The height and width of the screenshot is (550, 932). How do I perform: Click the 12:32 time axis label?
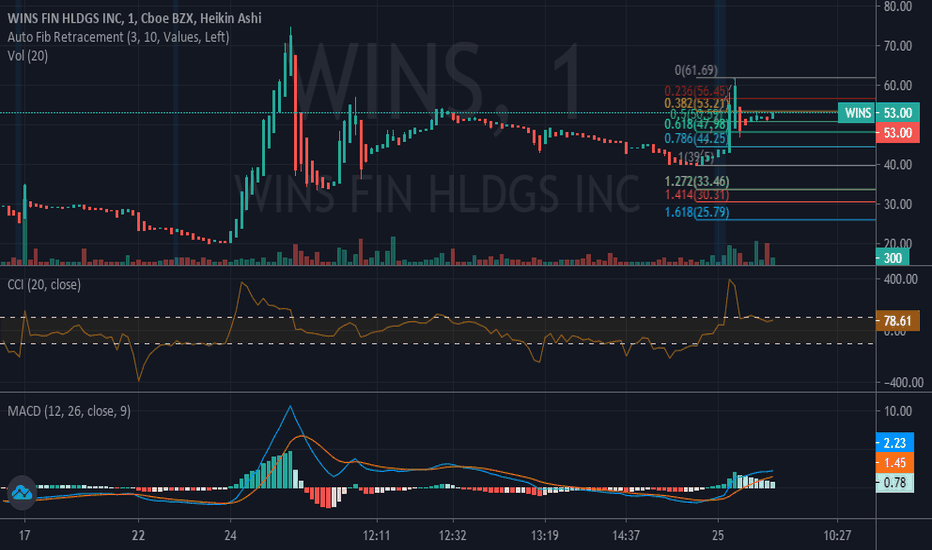point(452,536)
